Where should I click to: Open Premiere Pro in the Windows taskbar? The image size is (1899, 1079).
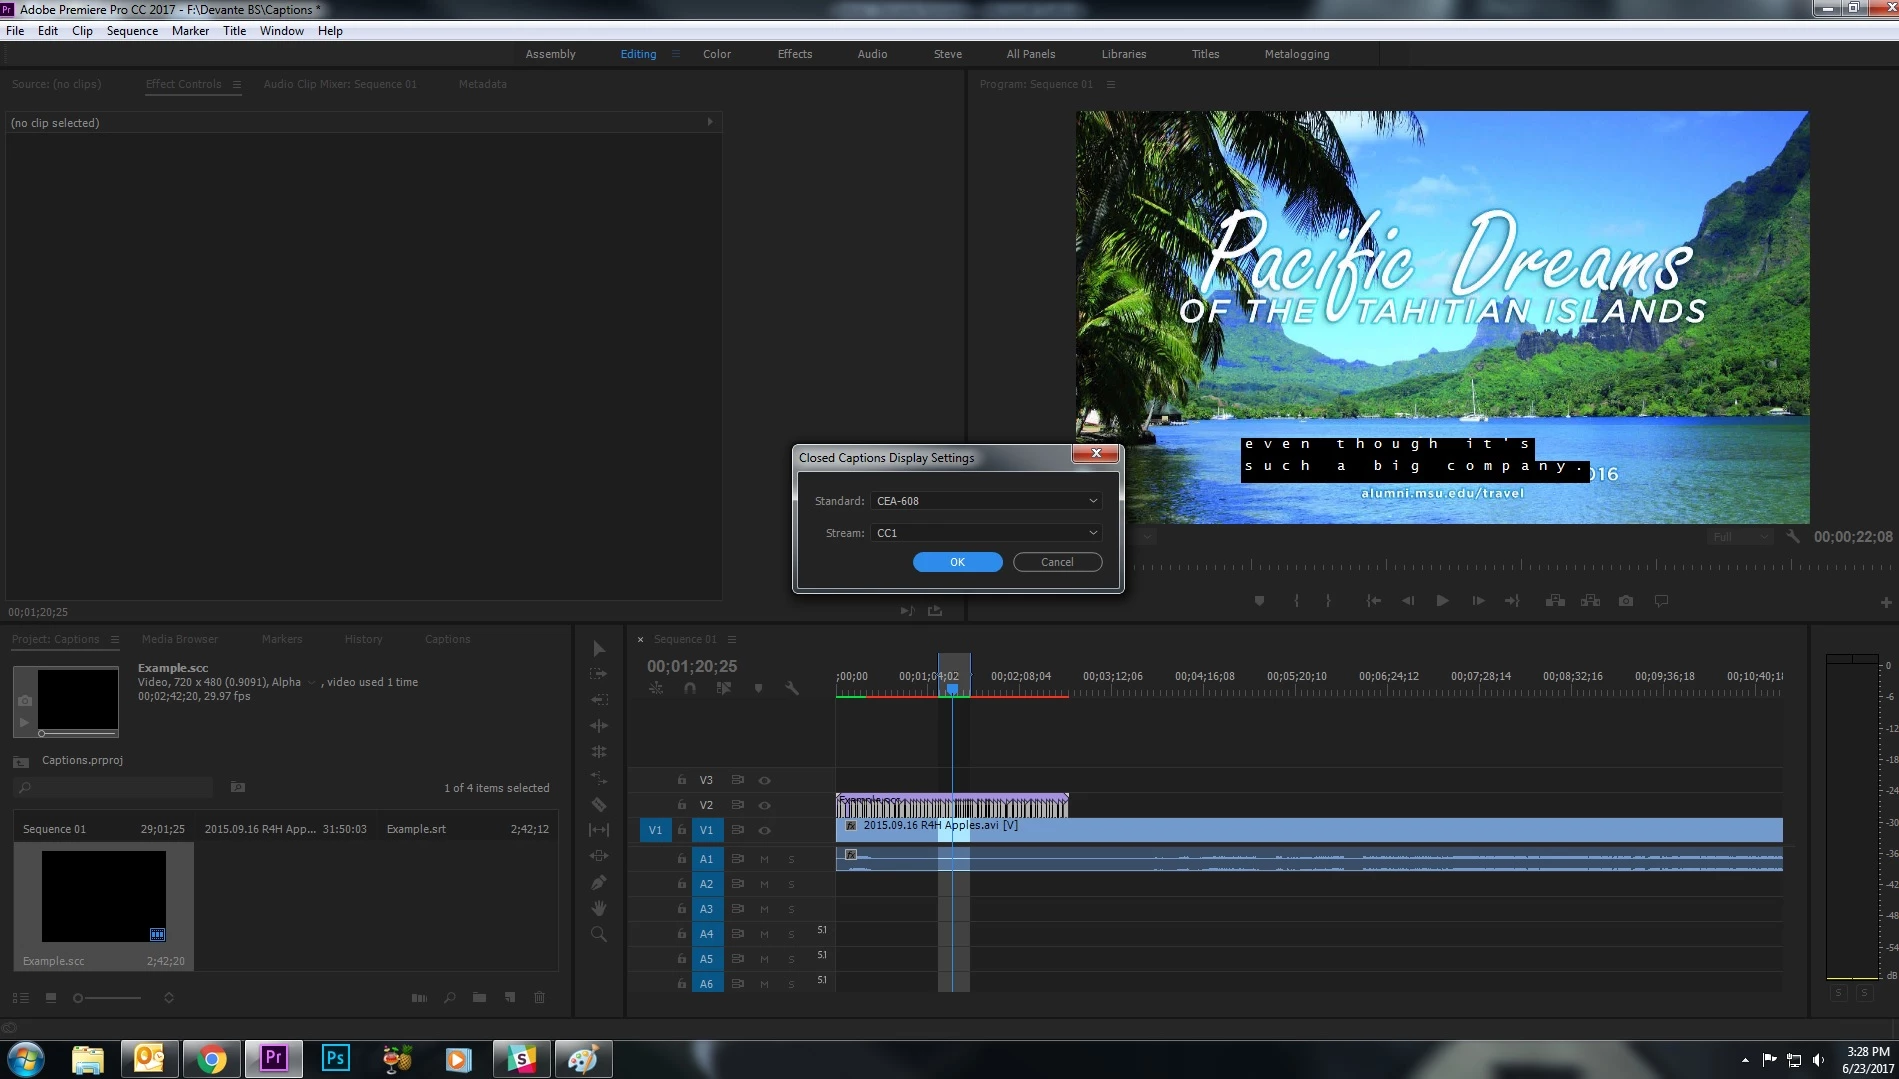pyautogui.click(x=274, y=1059)
